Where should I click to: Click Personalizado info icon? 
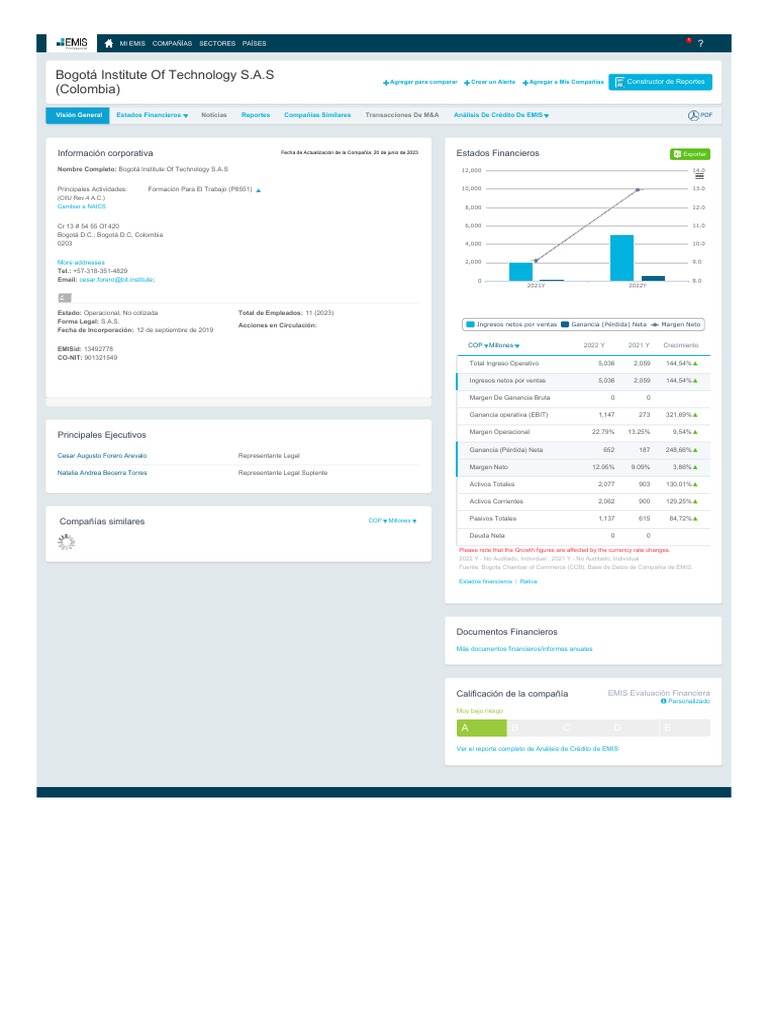pos(664,701)
